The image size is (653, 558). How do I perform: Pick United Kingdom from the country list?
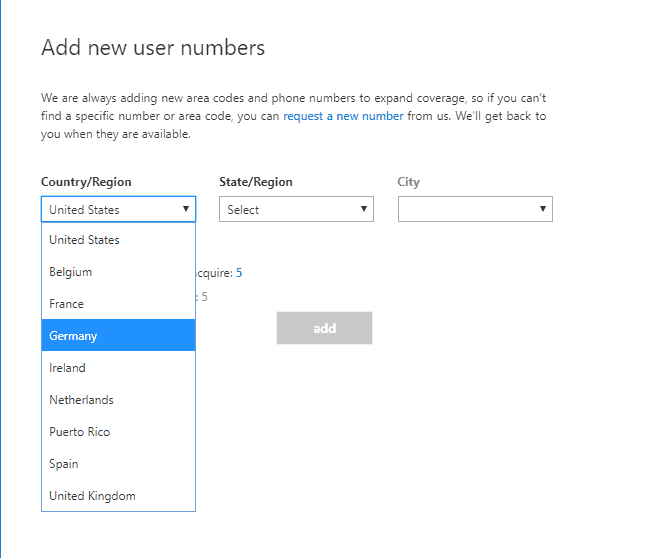(x=118, y=496)
